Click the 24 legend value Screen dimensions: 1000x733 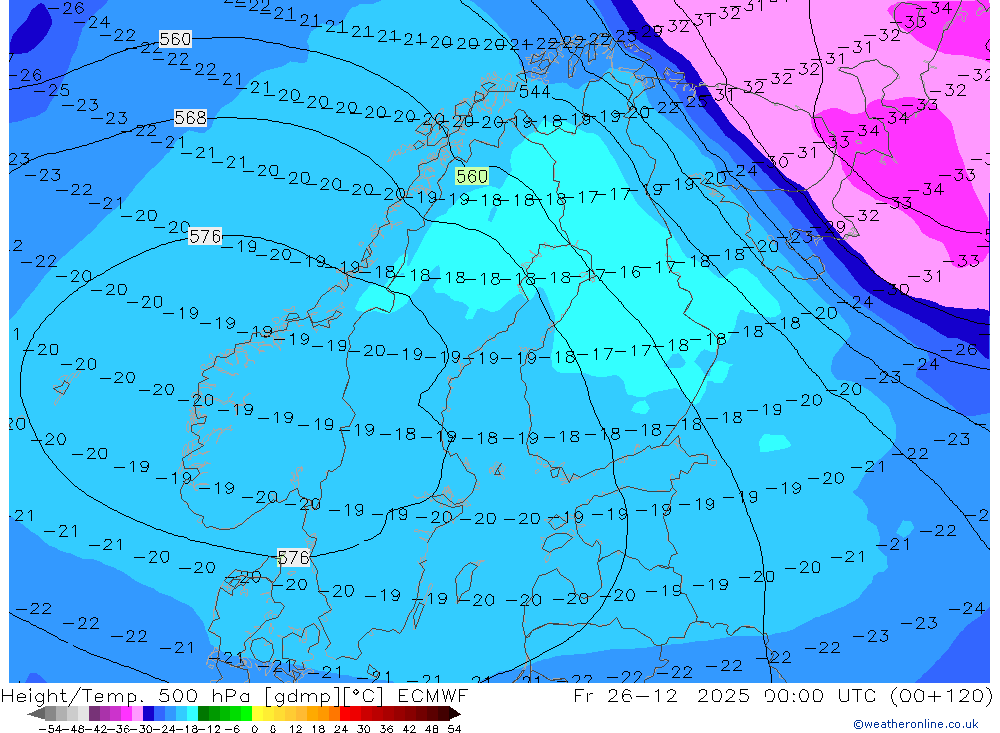click(341, 729)
